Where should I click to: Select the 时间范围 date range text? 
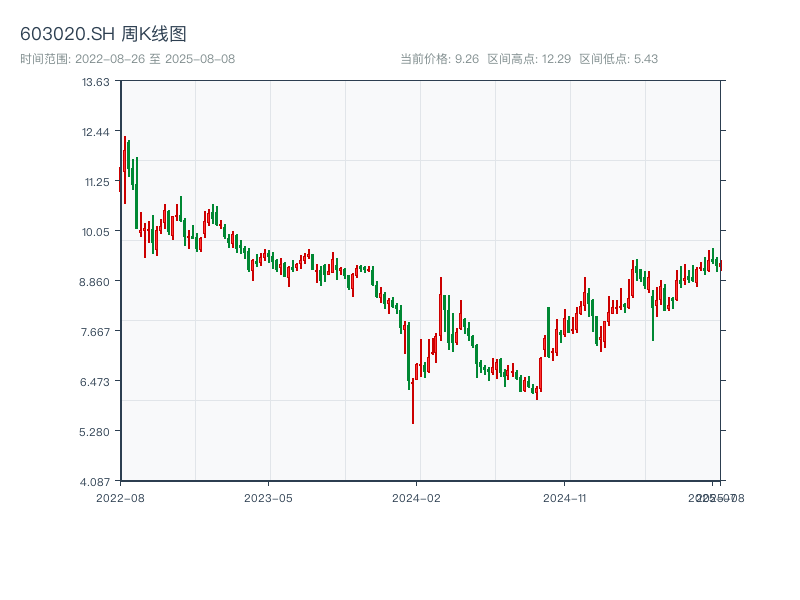127,59
